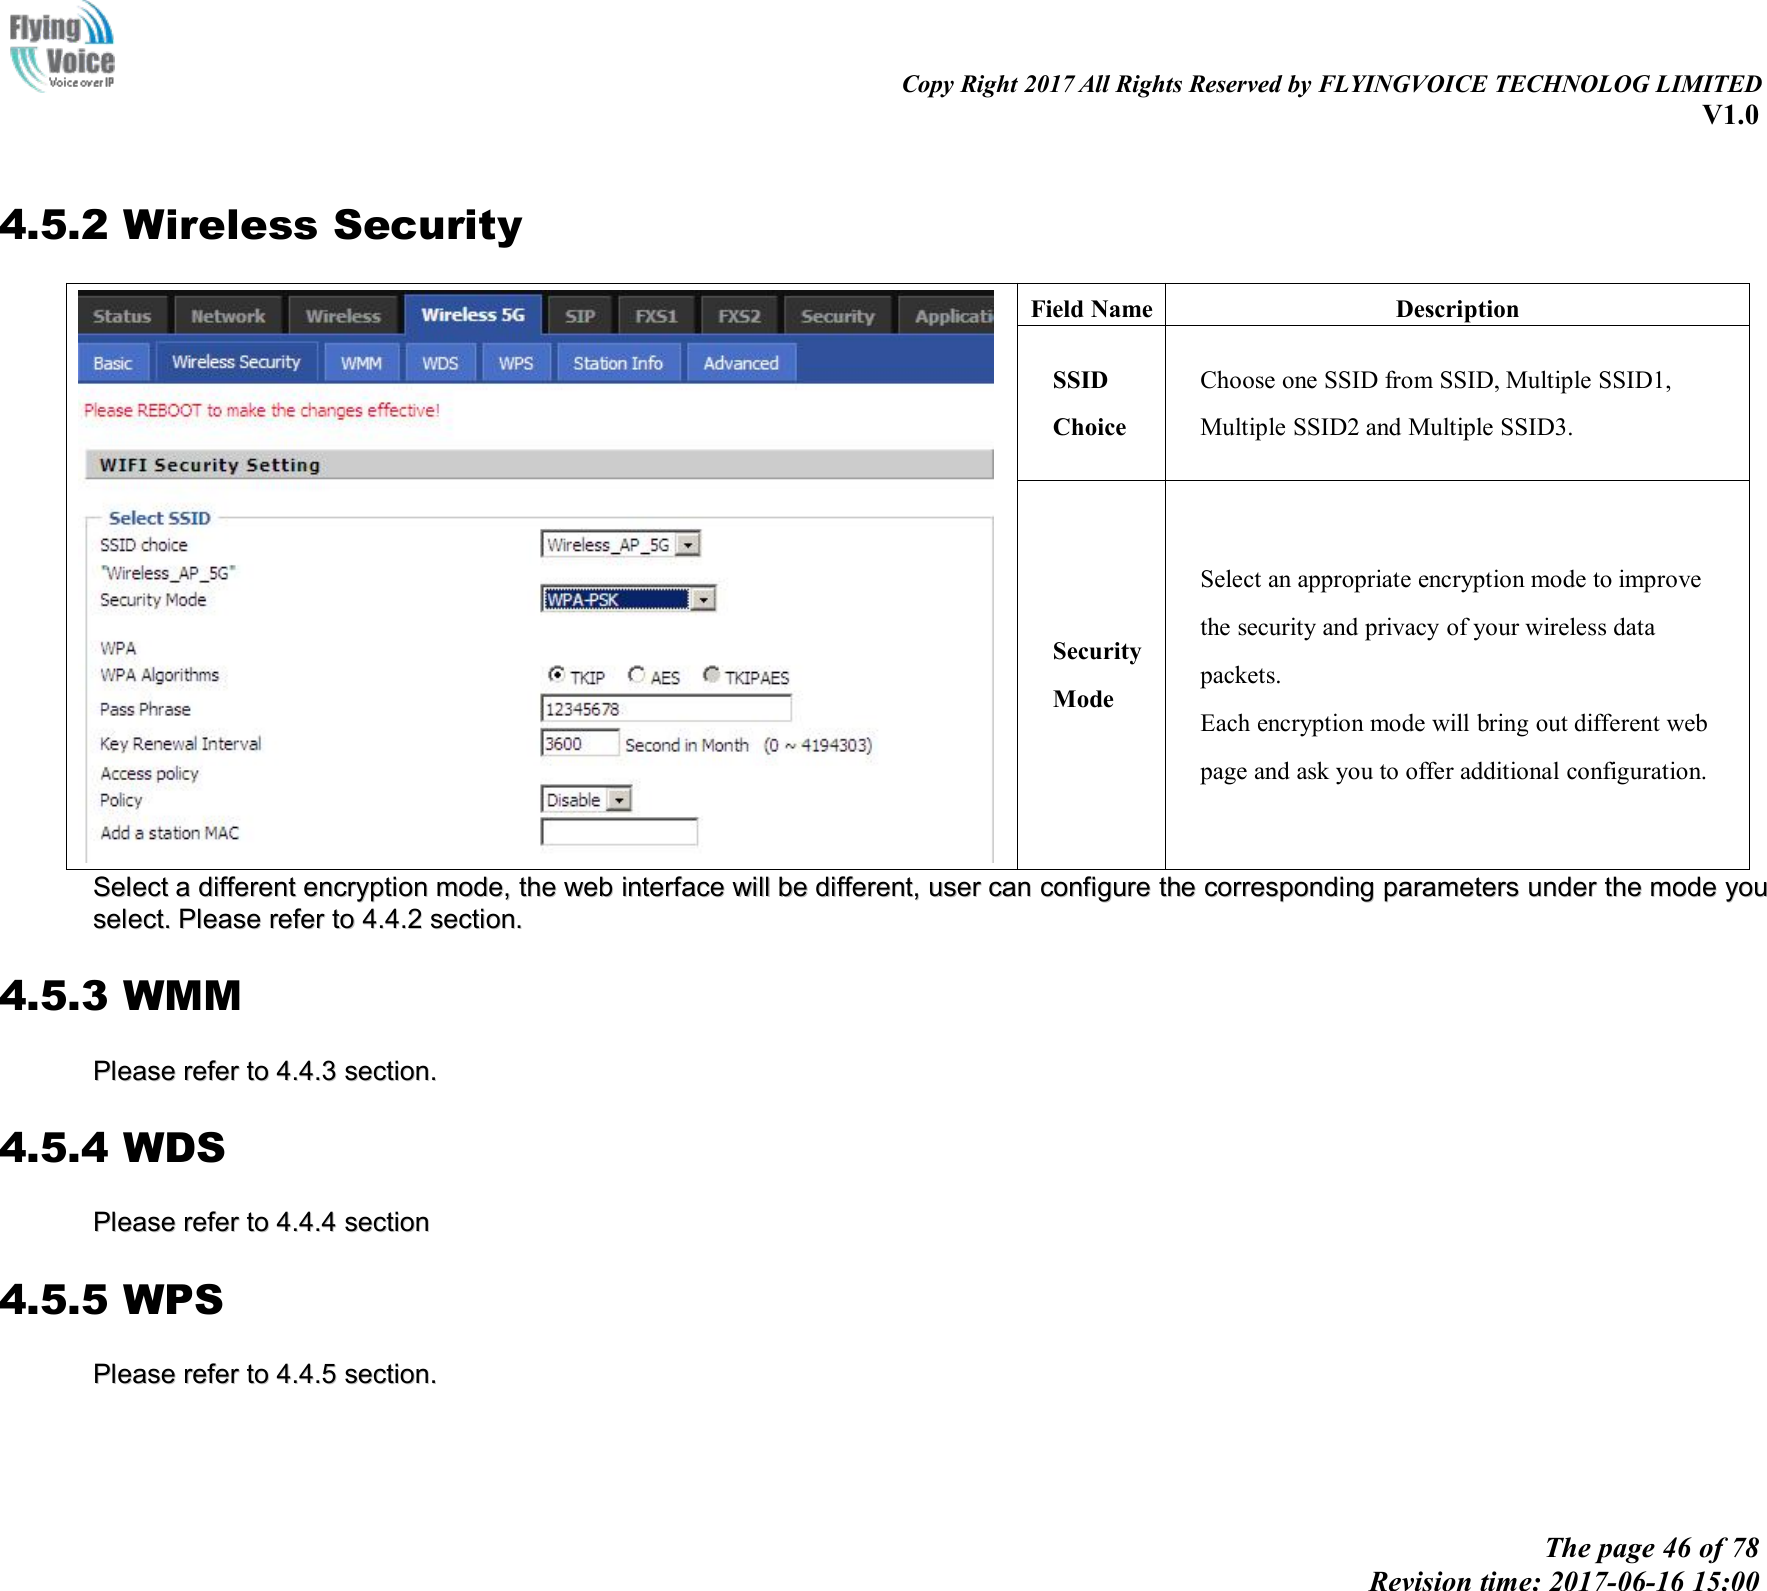Screen dimensions: 1767x1591
Task: Open the Security tab
Action: 836,315
